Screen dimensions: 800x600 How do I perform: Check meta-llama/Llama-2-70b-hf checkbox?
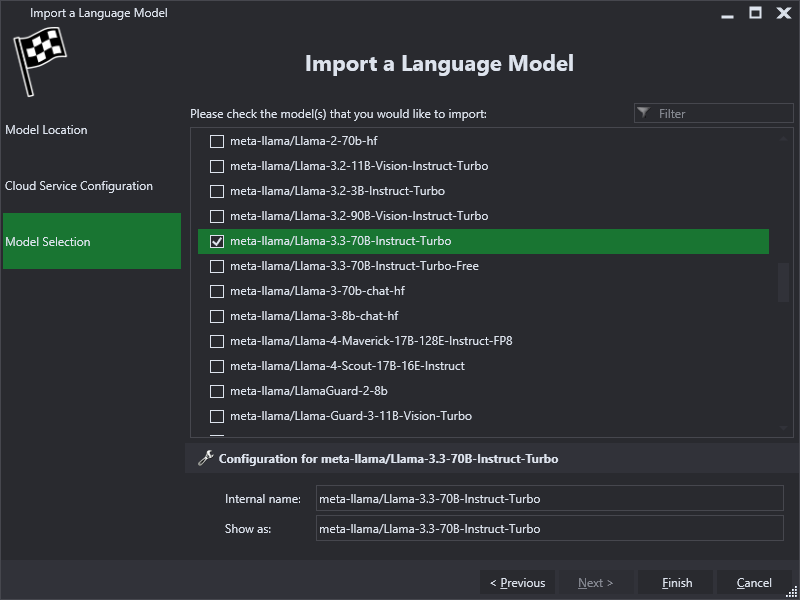217,141
